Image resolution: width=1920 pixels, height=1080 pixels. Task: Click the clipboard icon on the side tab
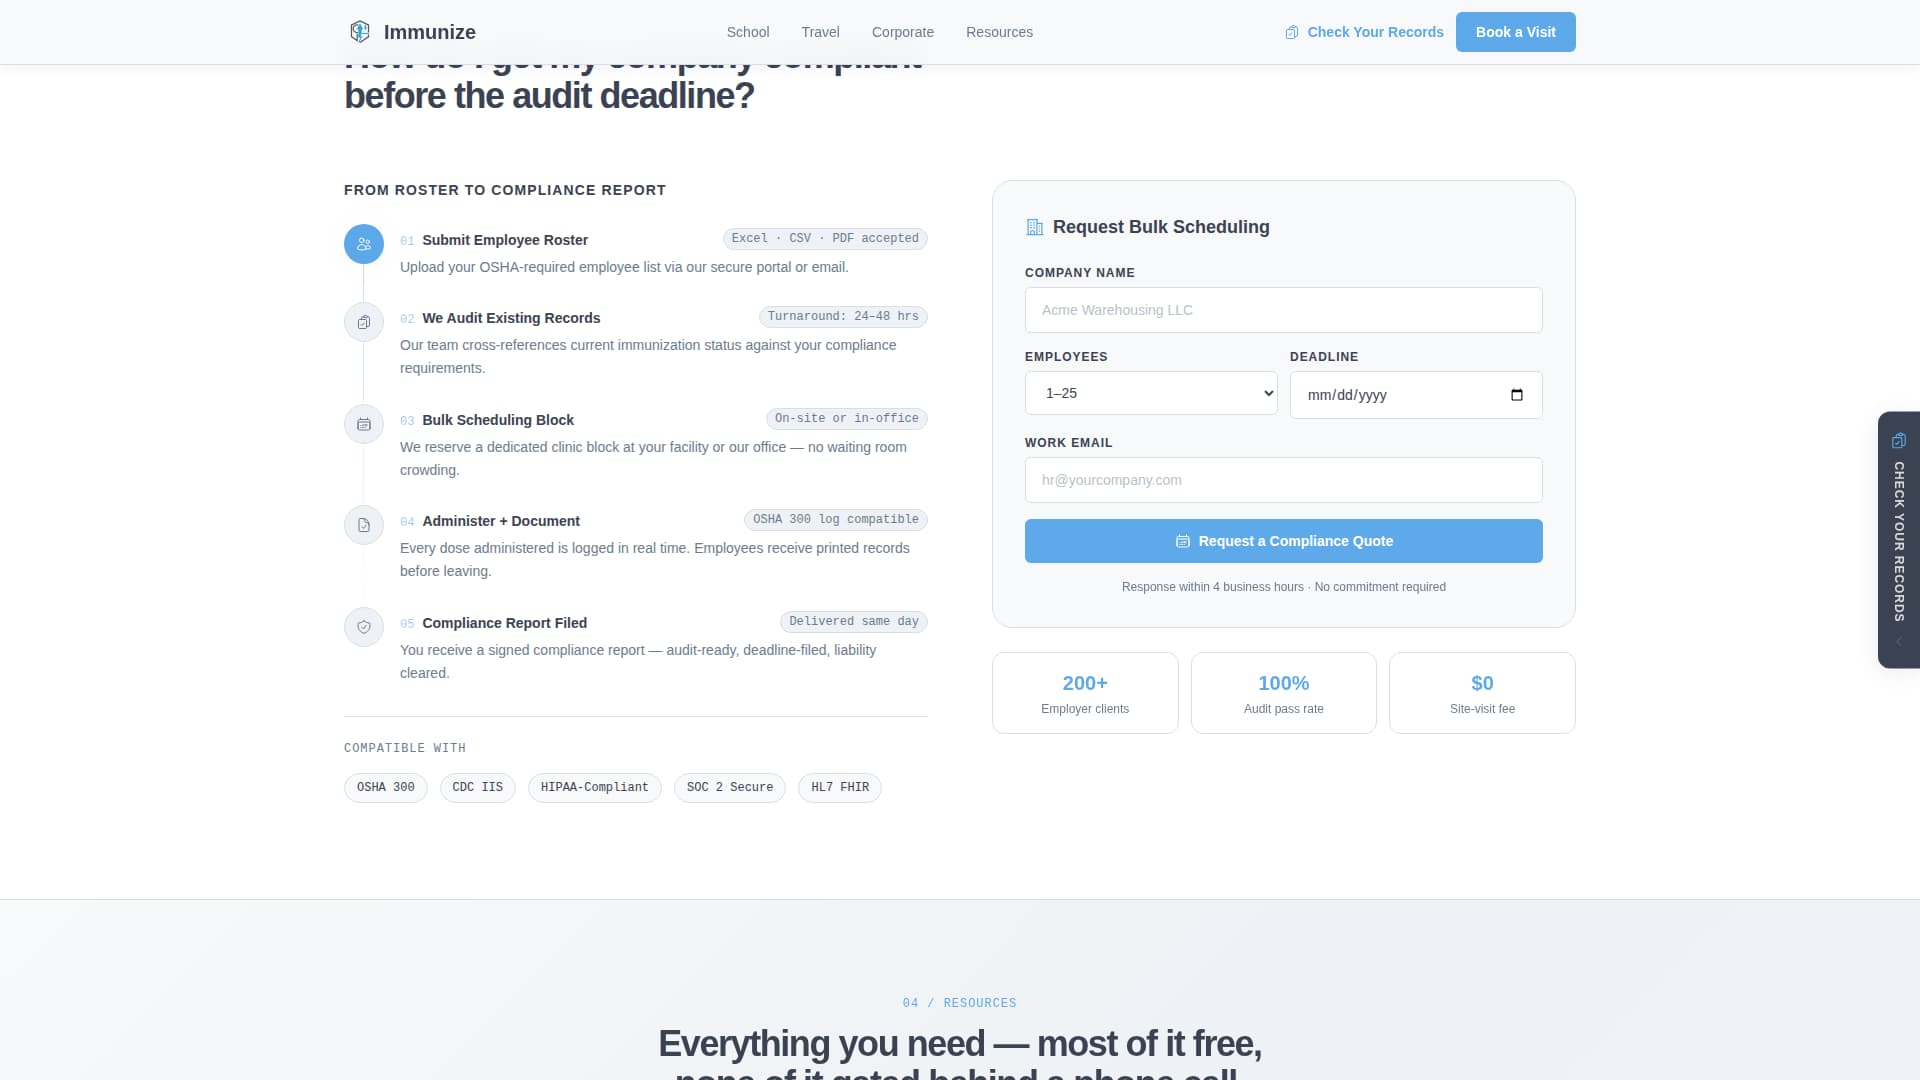tap(1898, 440)
